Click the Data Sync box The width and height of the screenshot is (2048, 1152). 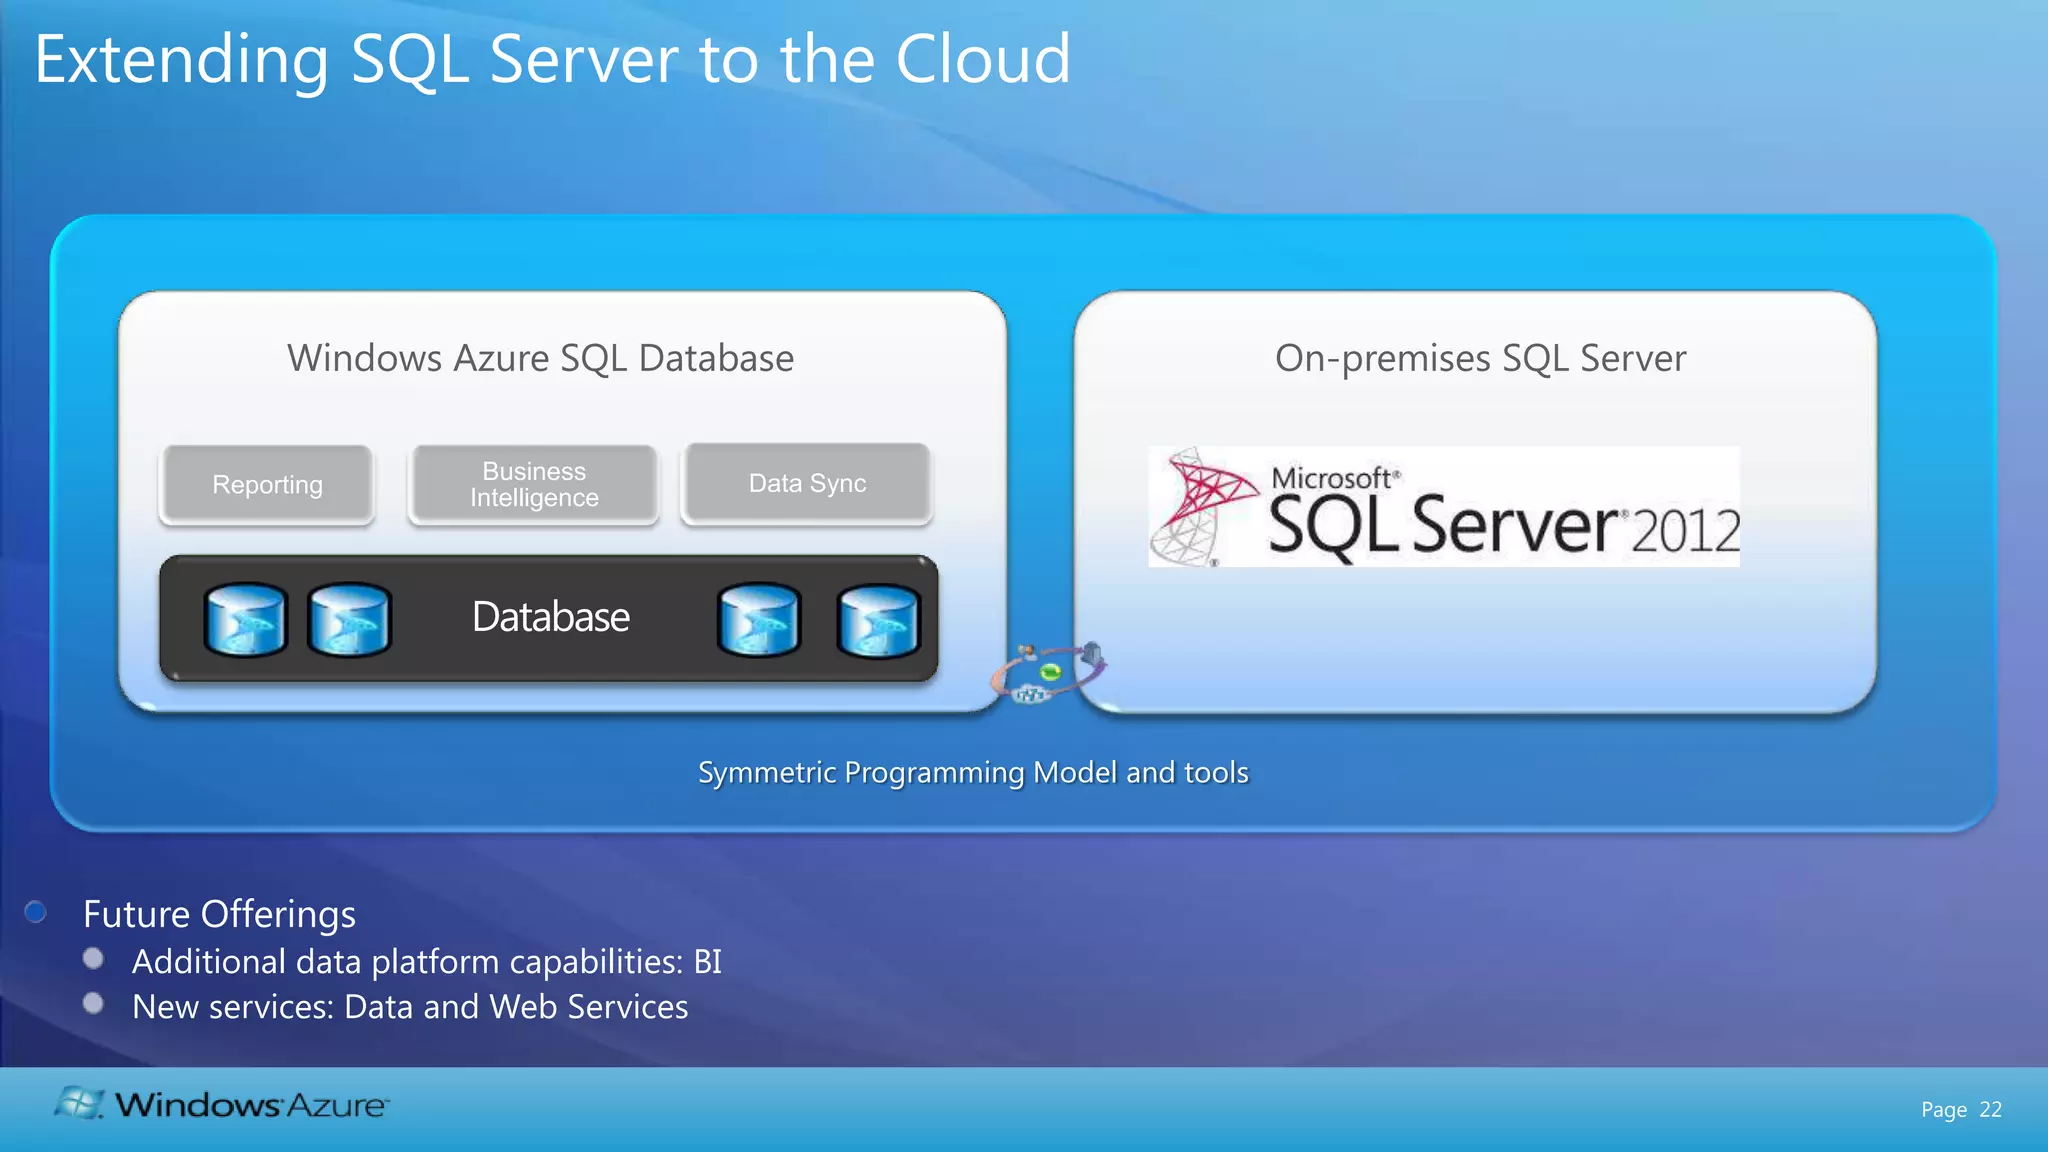tap(807, 484)
